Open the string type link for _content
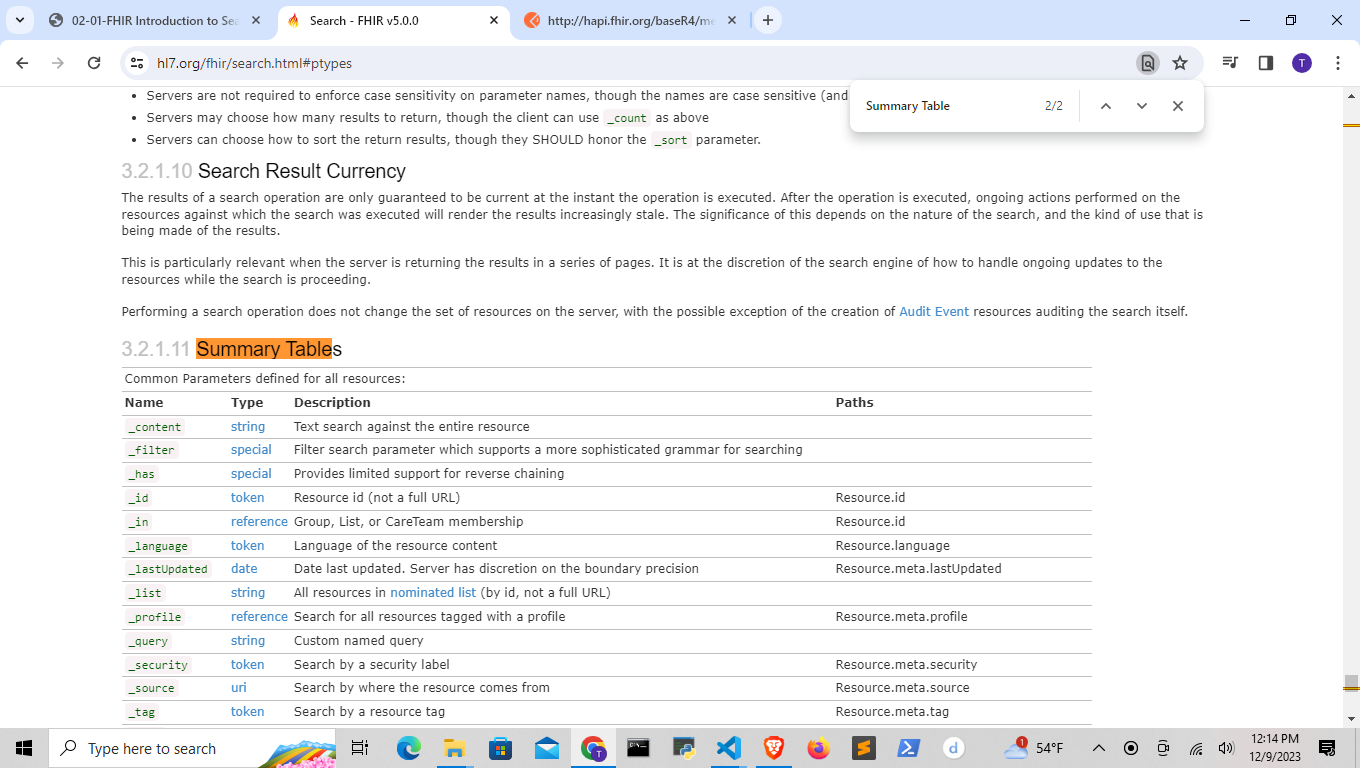 [x=248, y=426]
